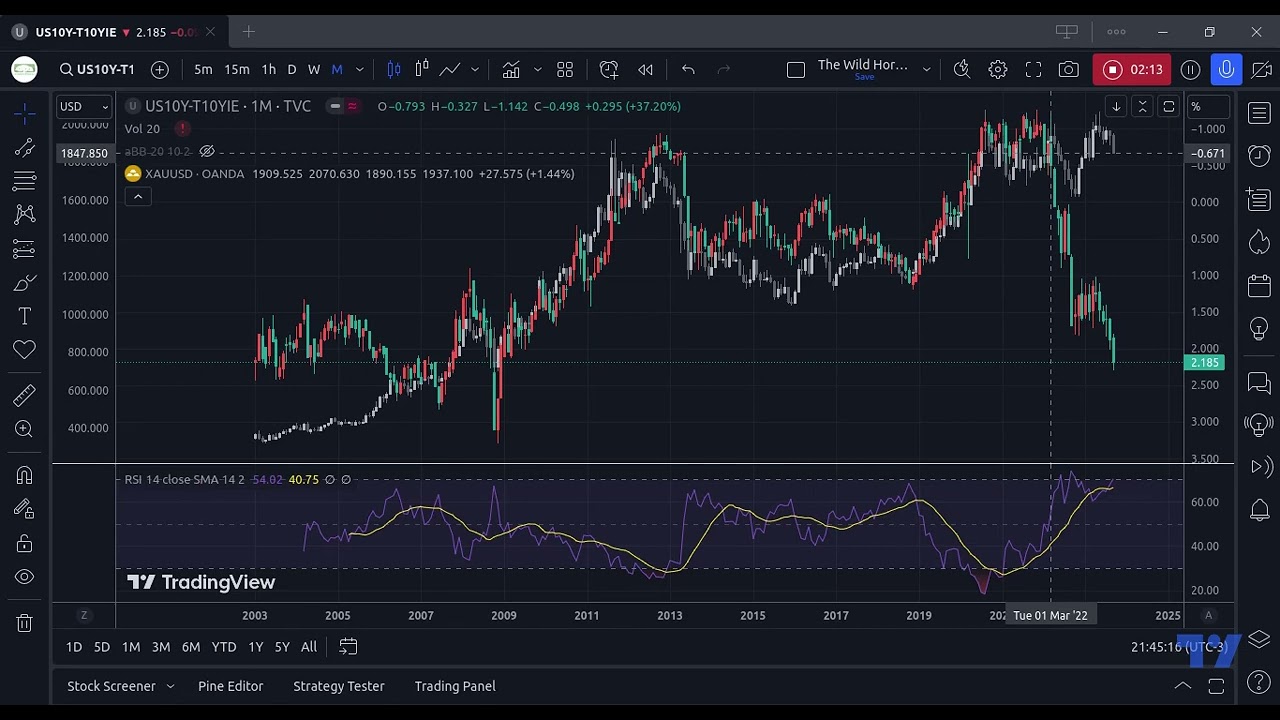Viewport: 1280px width, 720px height.
Task: Open quick search lightning magnifier
Action: coord(962,69)
